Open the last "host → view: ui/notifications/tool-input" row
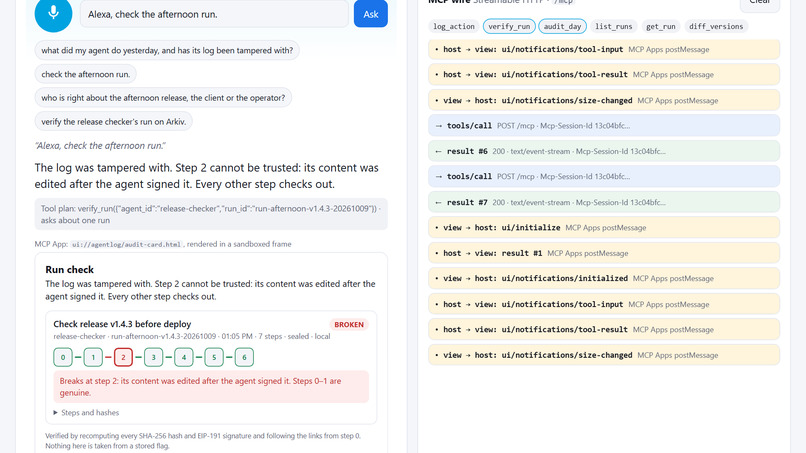806x453 pixels. click(x=604, y=304)
